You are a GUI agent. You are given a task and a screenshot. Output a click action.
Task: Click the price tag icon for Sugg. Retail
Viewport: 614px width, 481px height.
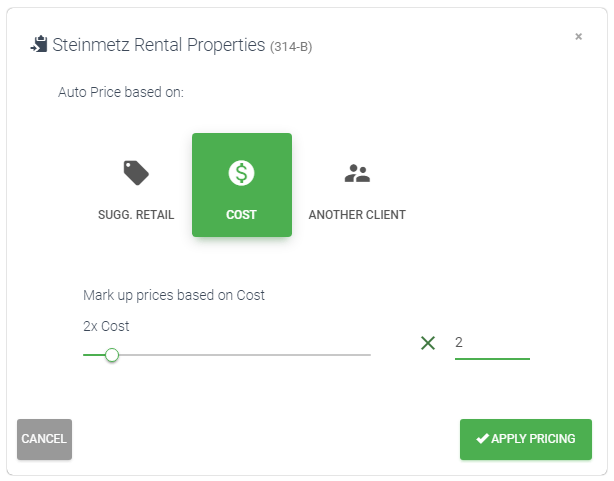click(x=136, y=172)
